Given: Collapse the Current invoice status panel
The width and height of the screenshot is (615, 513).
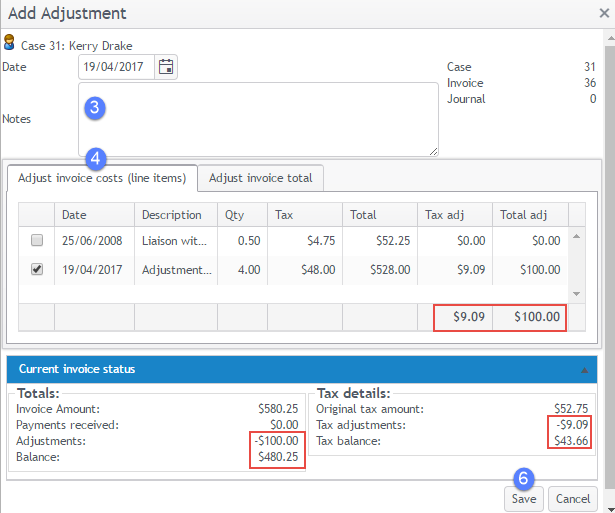Looking at the screenshot, I should coord(584,369).
